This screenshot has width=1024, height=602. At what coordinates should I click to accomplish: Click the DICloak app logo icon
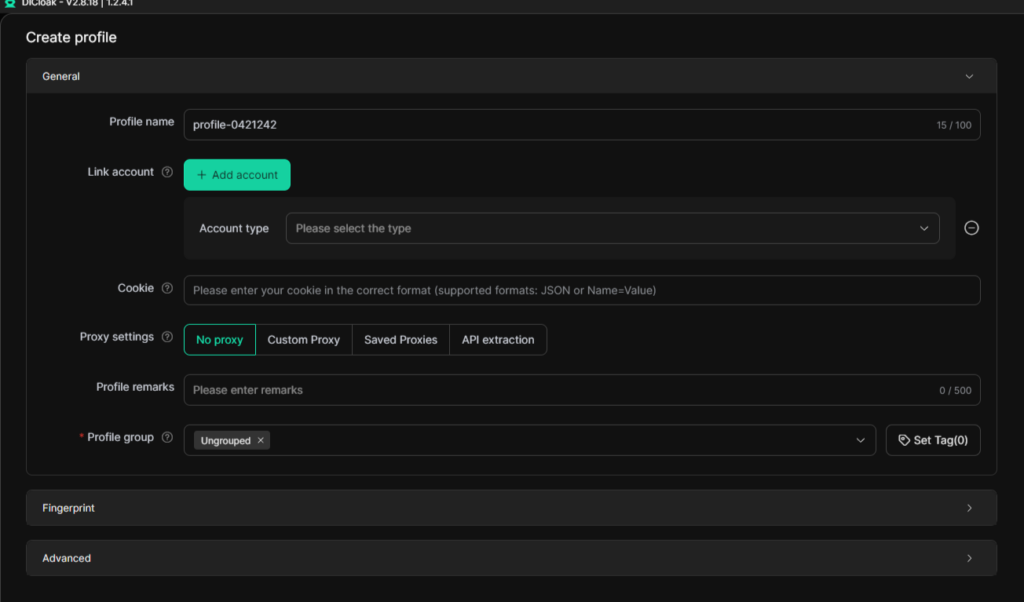[x=9, y=4]
